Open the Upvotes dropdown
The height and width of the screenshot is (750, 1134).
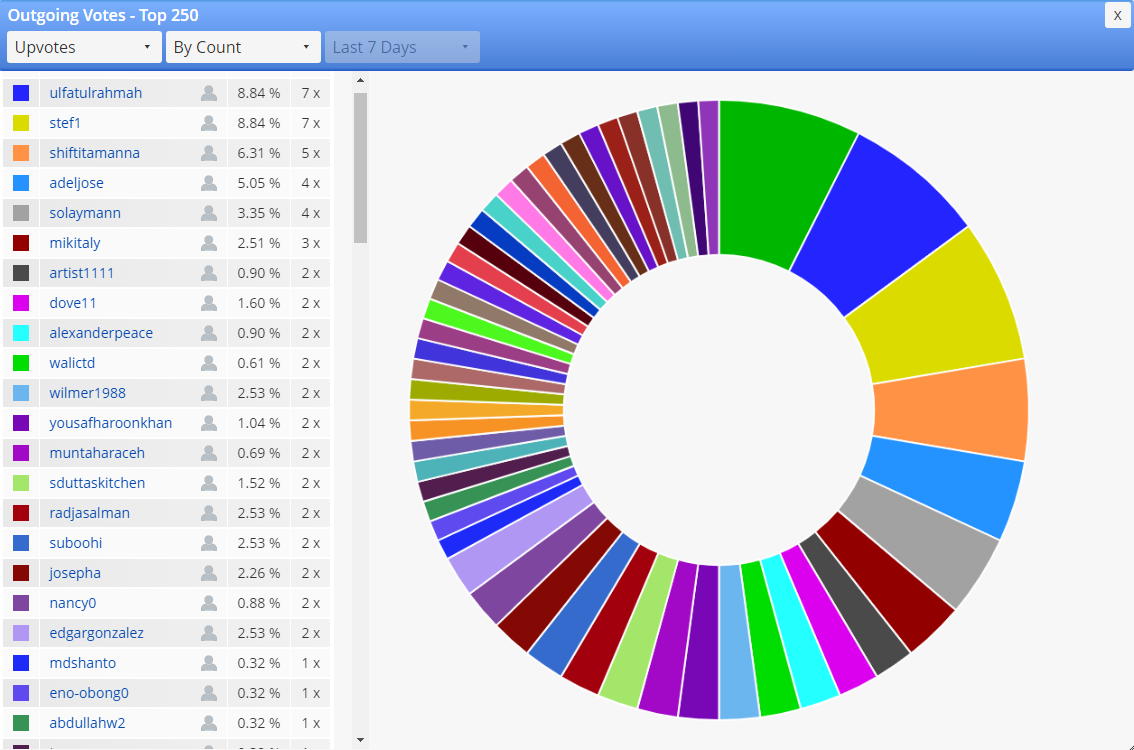[84, 47]
